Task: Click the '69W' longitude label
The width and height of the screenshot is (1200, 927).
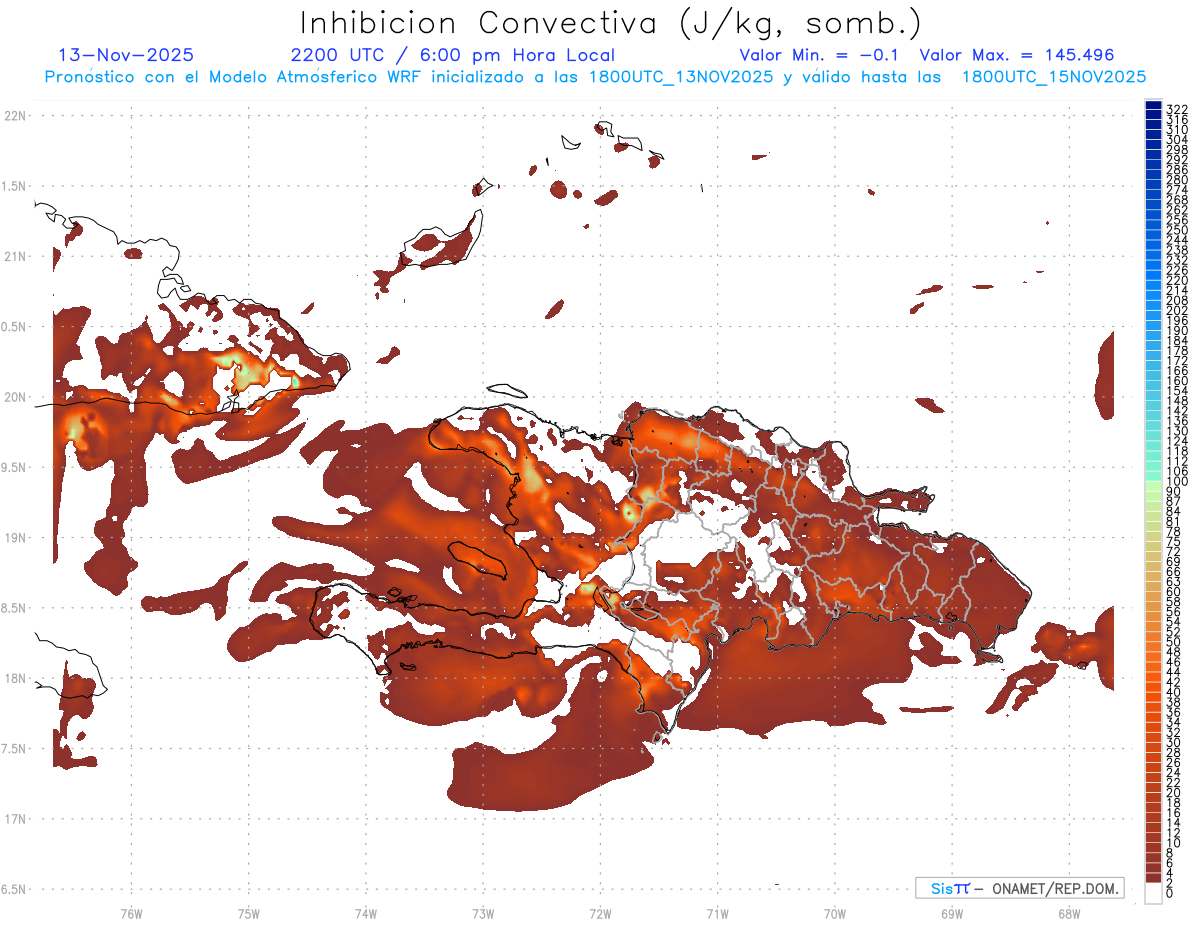Action: [952, 913]
